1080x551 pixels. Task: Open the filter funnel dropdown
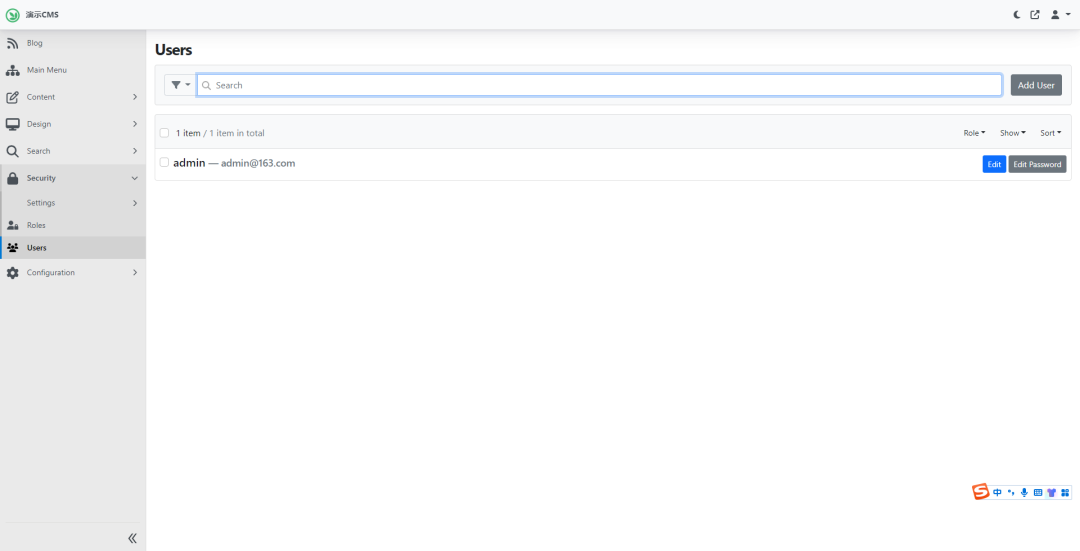click(180, 85)
